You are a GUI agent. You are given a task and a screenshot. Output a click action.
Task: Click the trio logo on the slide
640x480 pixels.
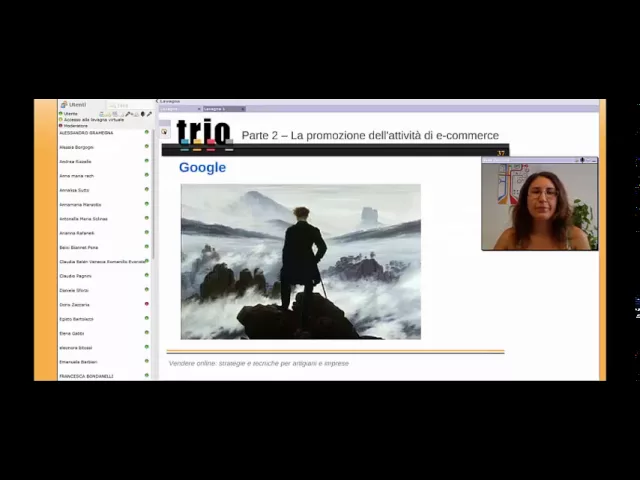(x=204, y=134)
